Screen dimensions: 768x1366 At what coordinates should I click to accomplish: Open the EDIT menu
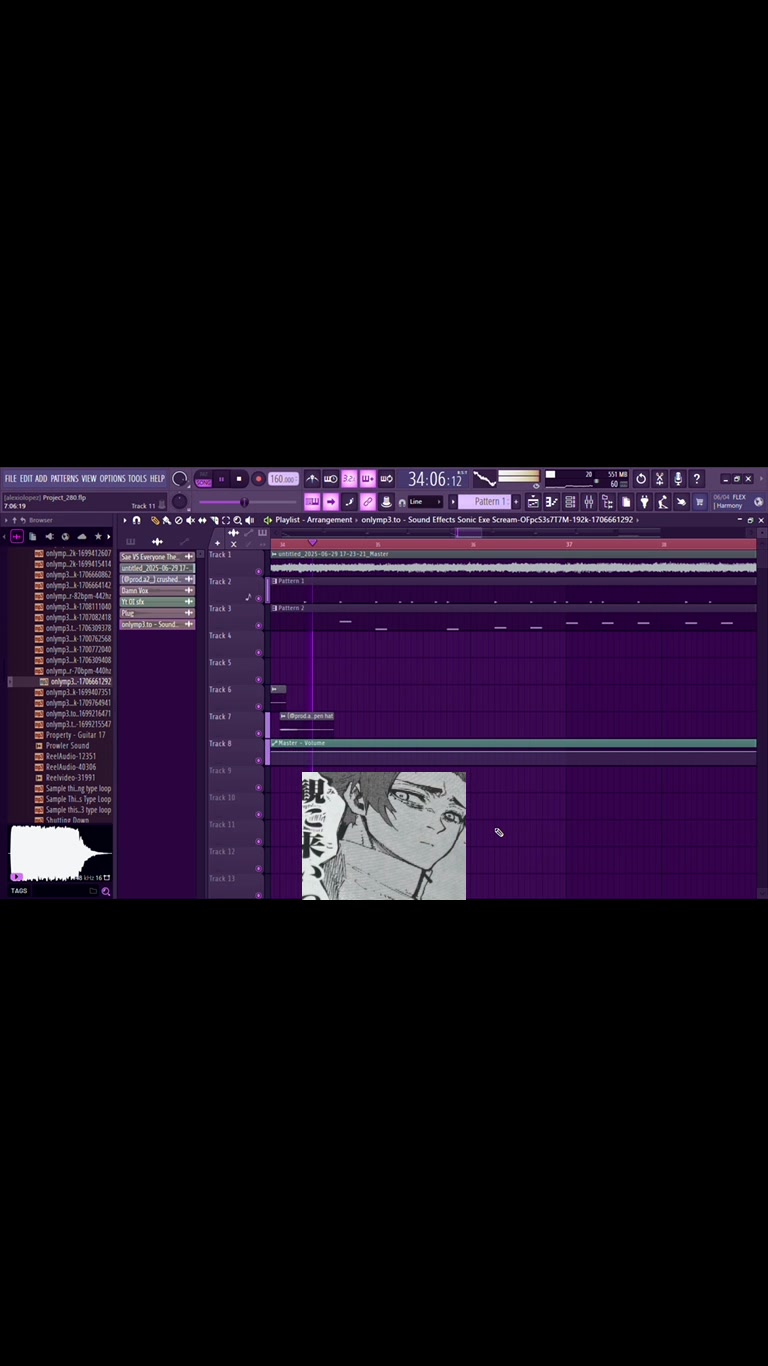tap(27, 478)
